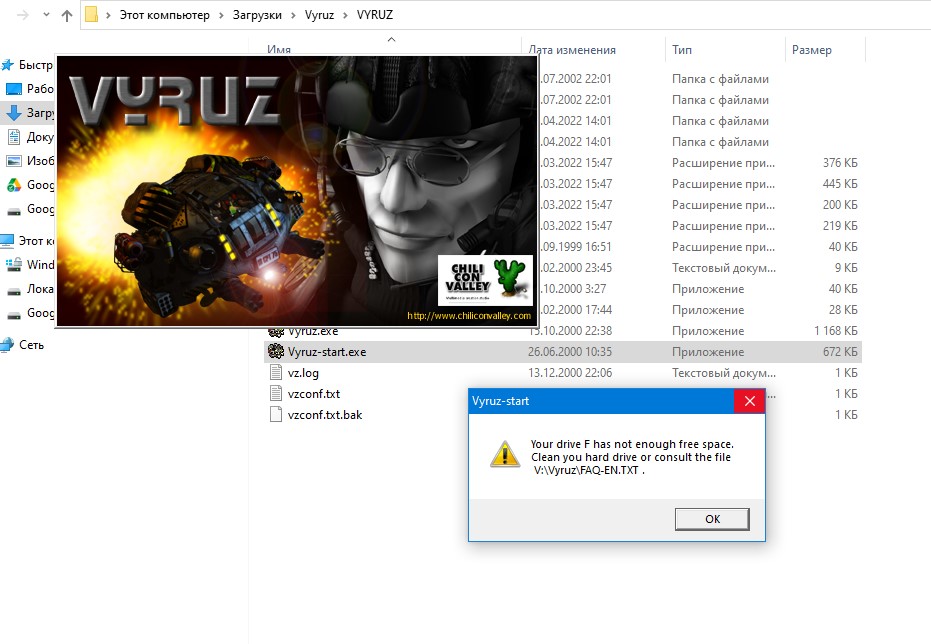Open Google Drive icon in sidebar
The image size is (931, 644).
click(14, 185)
